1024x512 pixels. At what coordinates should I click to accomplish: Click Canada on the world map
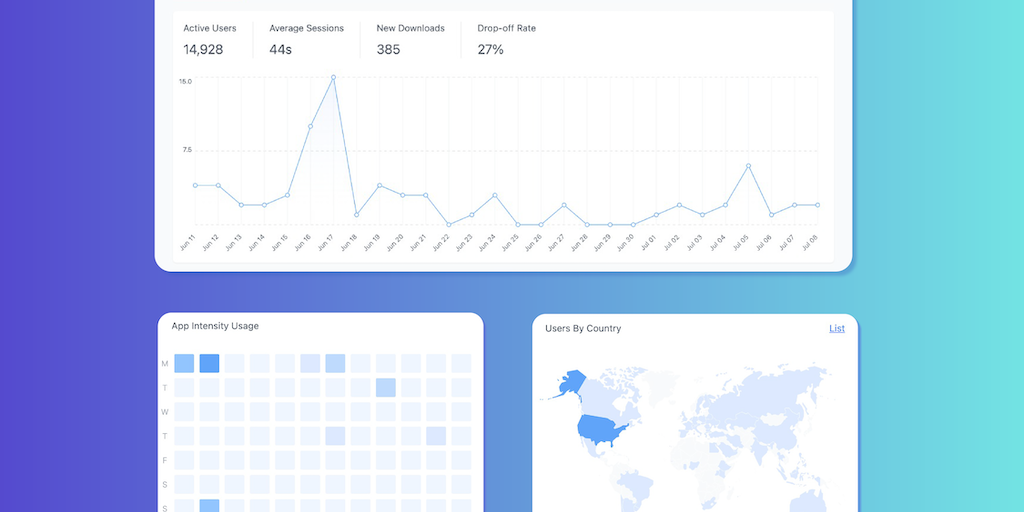(614, 392)
